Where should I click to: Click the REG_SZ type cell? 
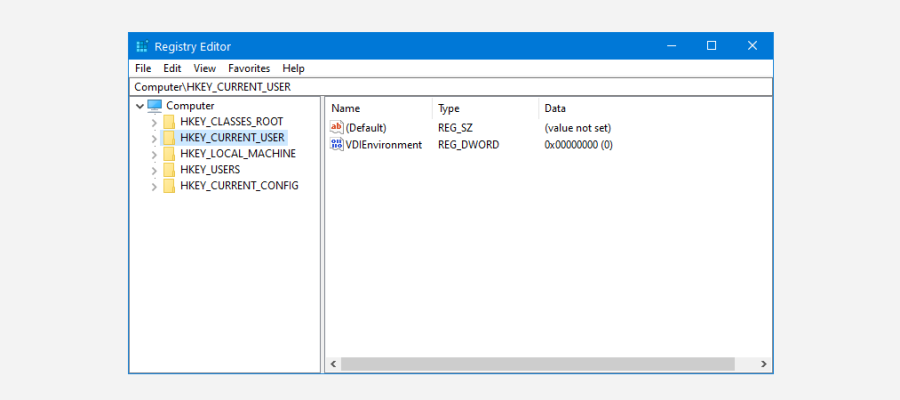pyautogui.click(x=455, y=128)
